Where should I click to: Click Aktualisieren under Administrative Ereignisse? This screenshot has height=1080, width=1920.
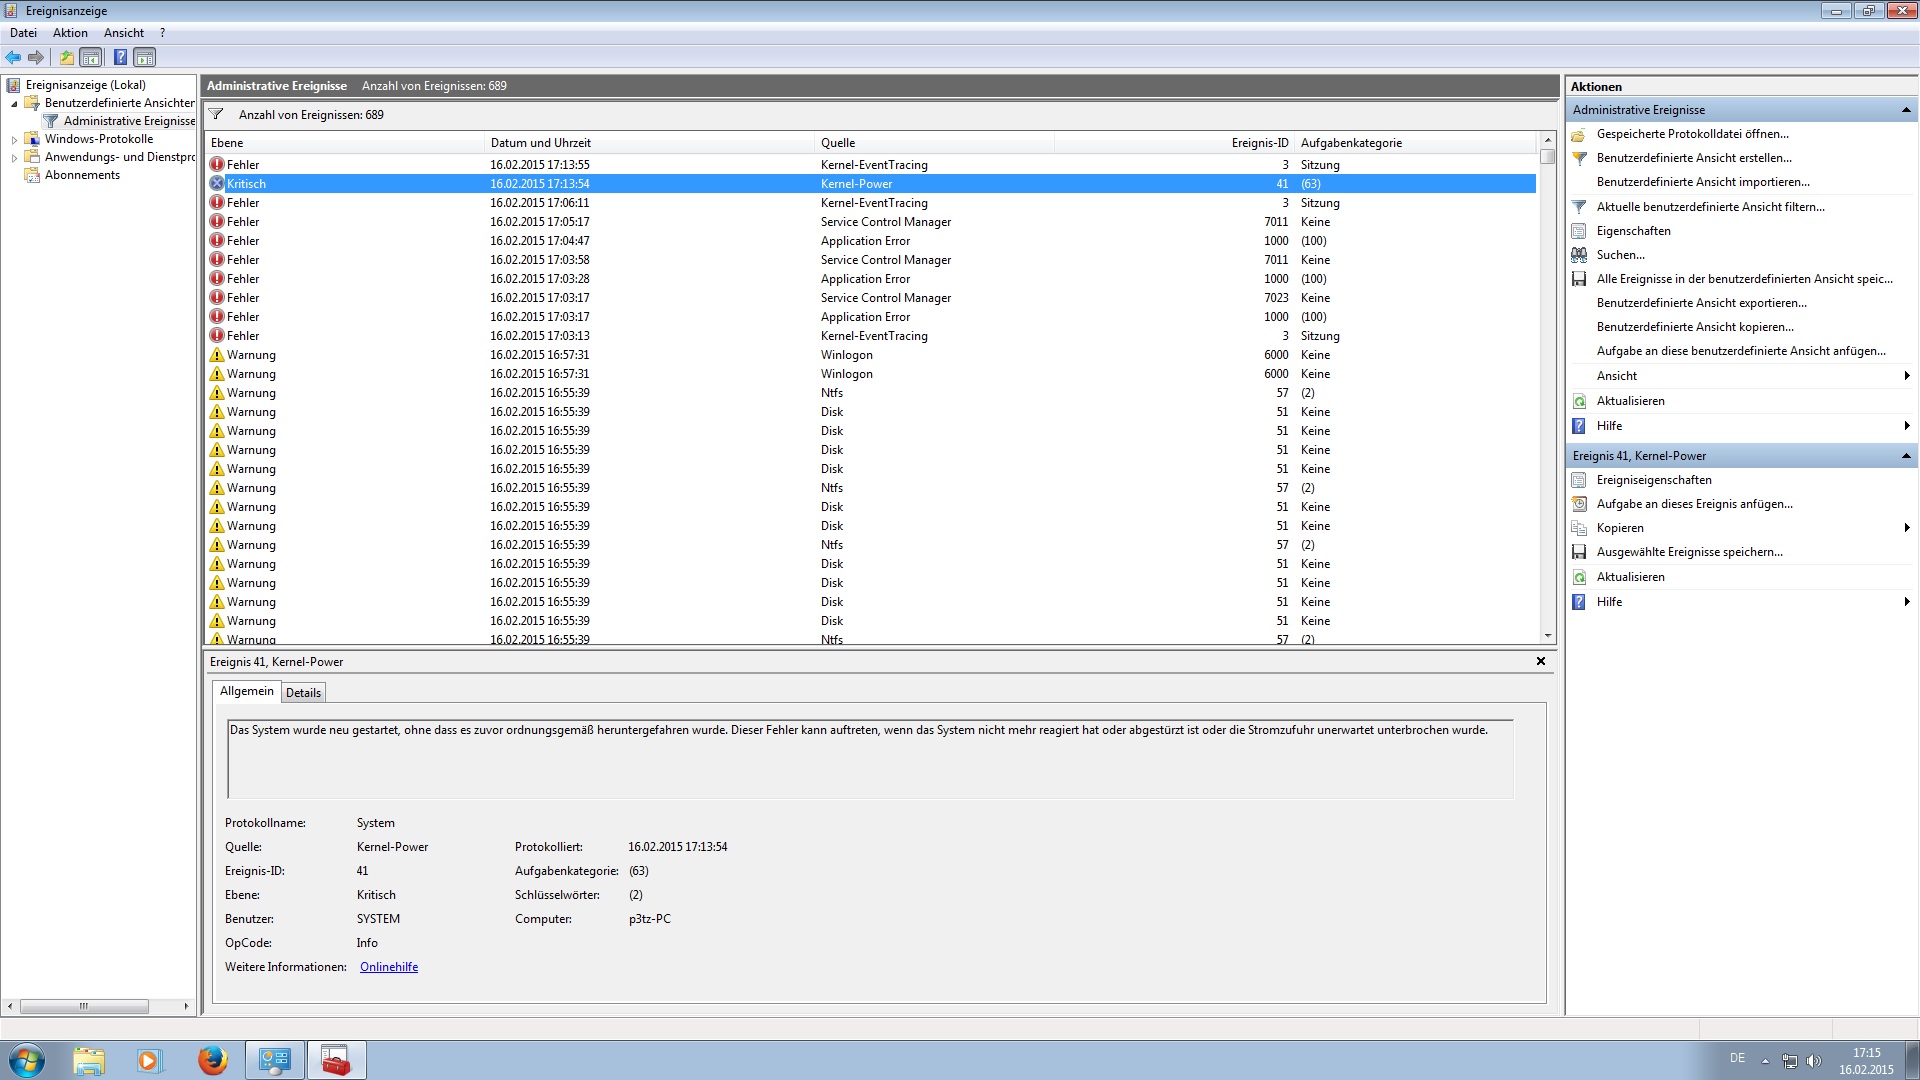1630,401
